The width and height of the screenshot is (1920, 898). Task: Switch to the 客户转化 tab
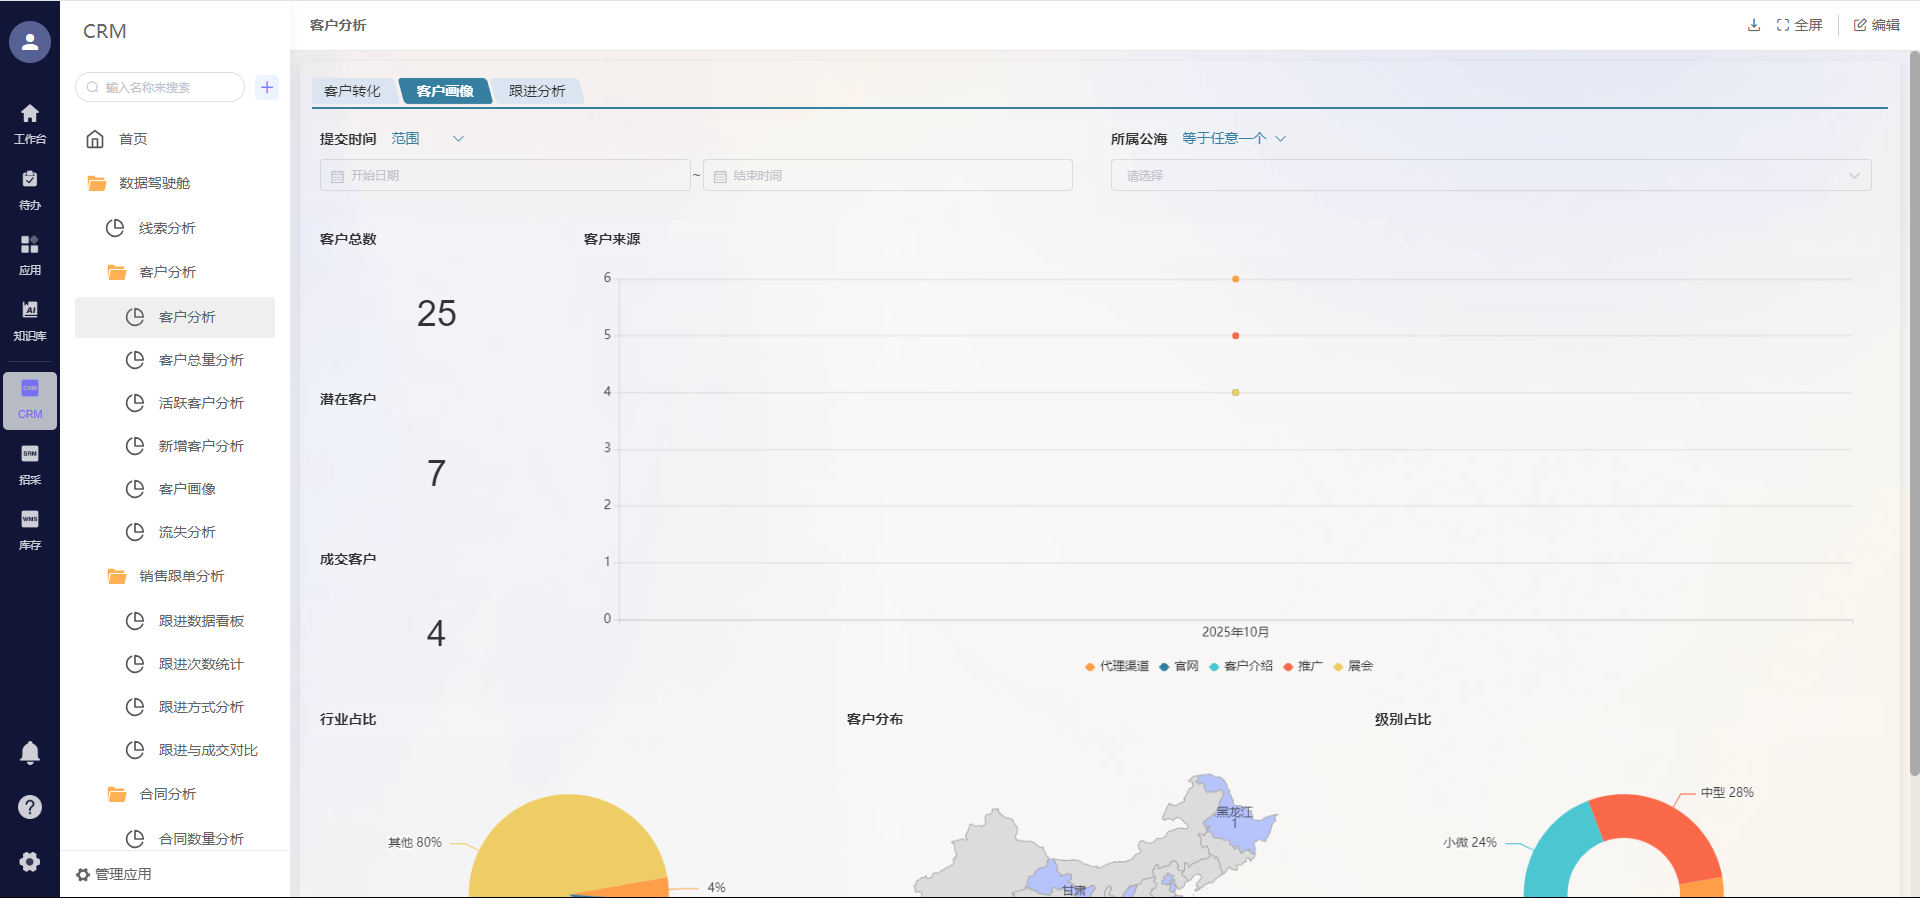[x=352, y=91]
